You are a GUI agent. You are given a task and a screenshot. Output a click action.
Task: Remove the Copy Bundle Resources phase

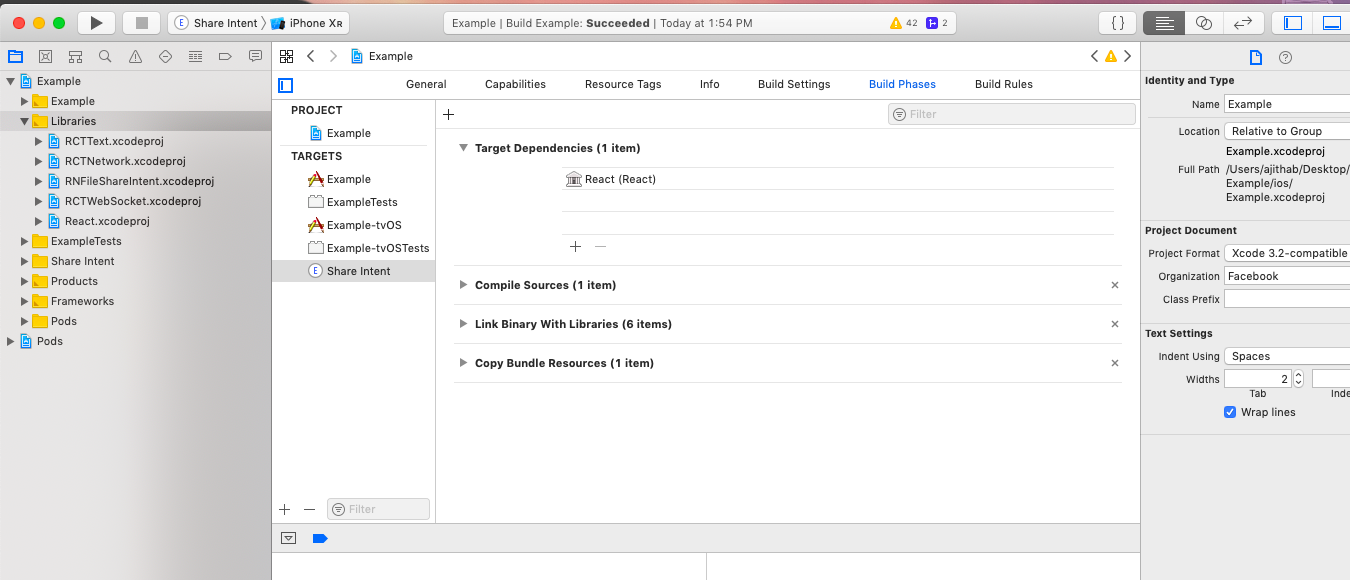pos(1115,363)
